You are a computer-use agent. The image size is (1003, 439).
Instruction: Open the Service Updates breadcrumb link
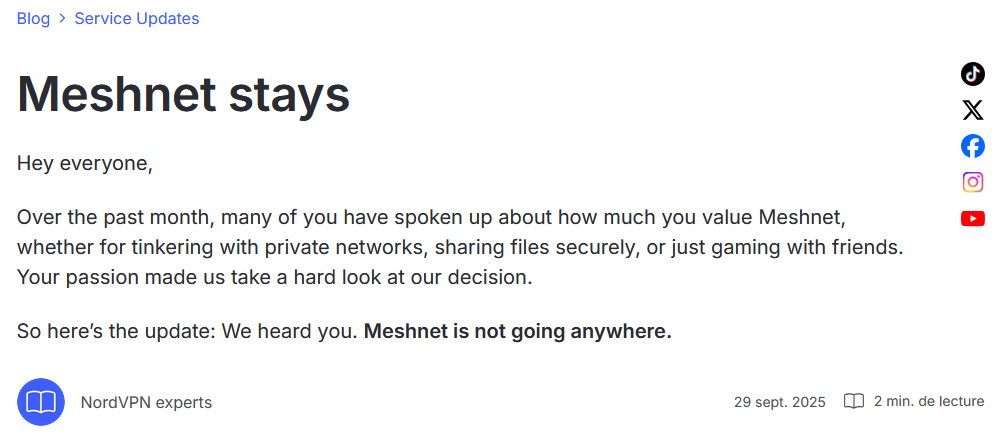pyautogui.click(x=136, y=18)
